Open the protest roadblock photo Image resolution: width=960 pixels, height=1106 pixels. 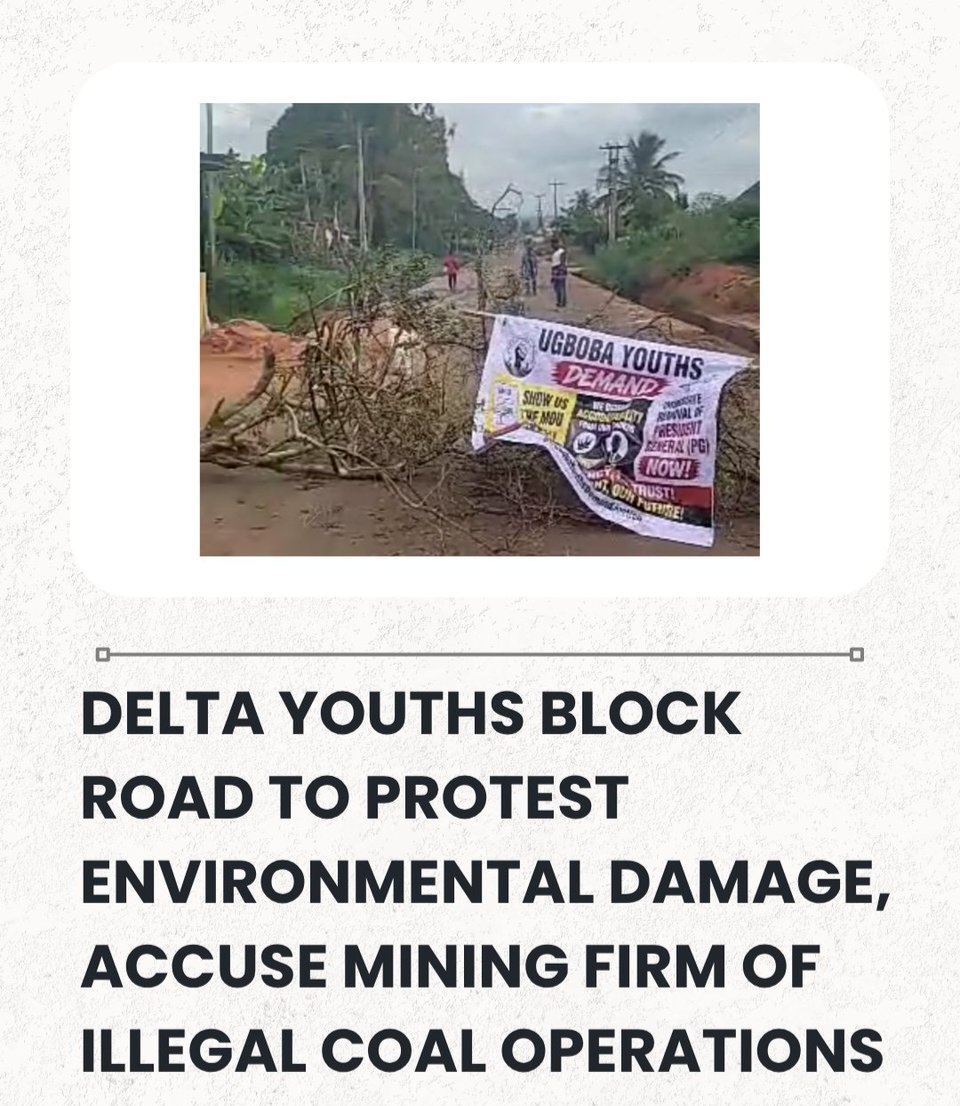480,329
